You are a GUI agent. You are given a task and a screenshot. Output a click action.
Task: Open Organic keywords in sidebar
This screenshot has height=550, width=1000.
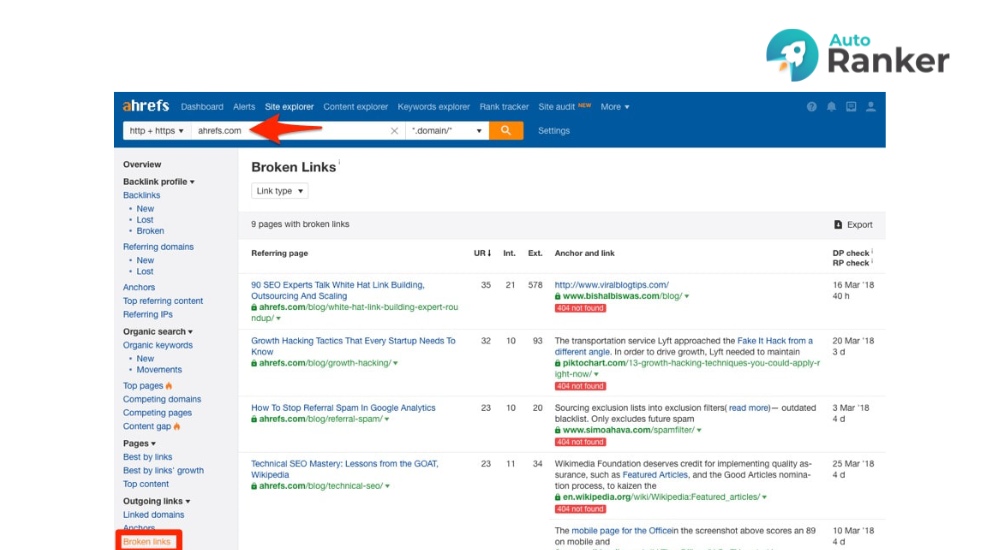coord(158,345)
